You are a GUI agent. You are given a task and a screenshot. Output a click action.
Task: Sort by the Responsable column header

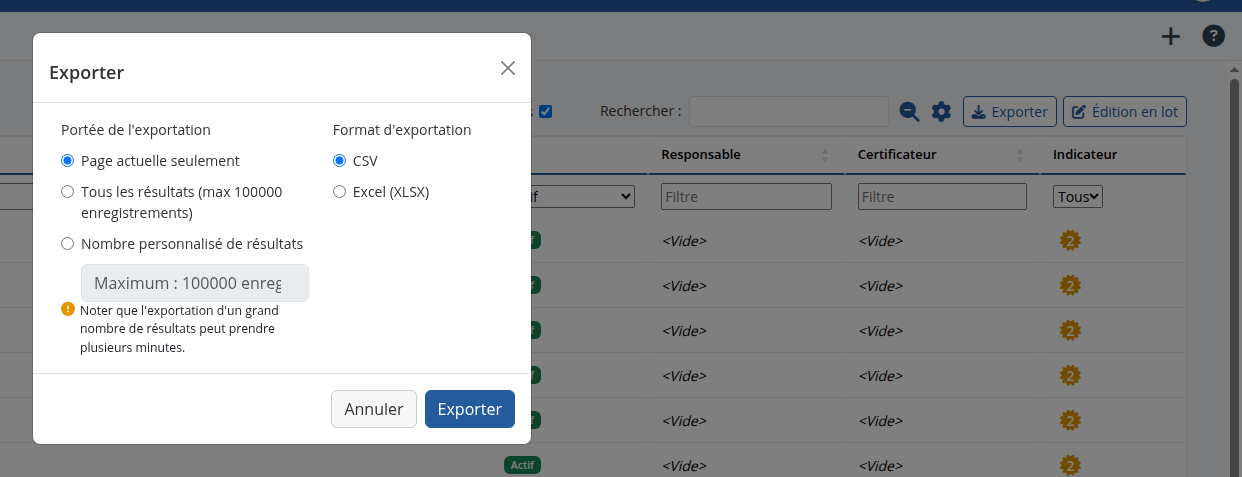pos(701,155)
